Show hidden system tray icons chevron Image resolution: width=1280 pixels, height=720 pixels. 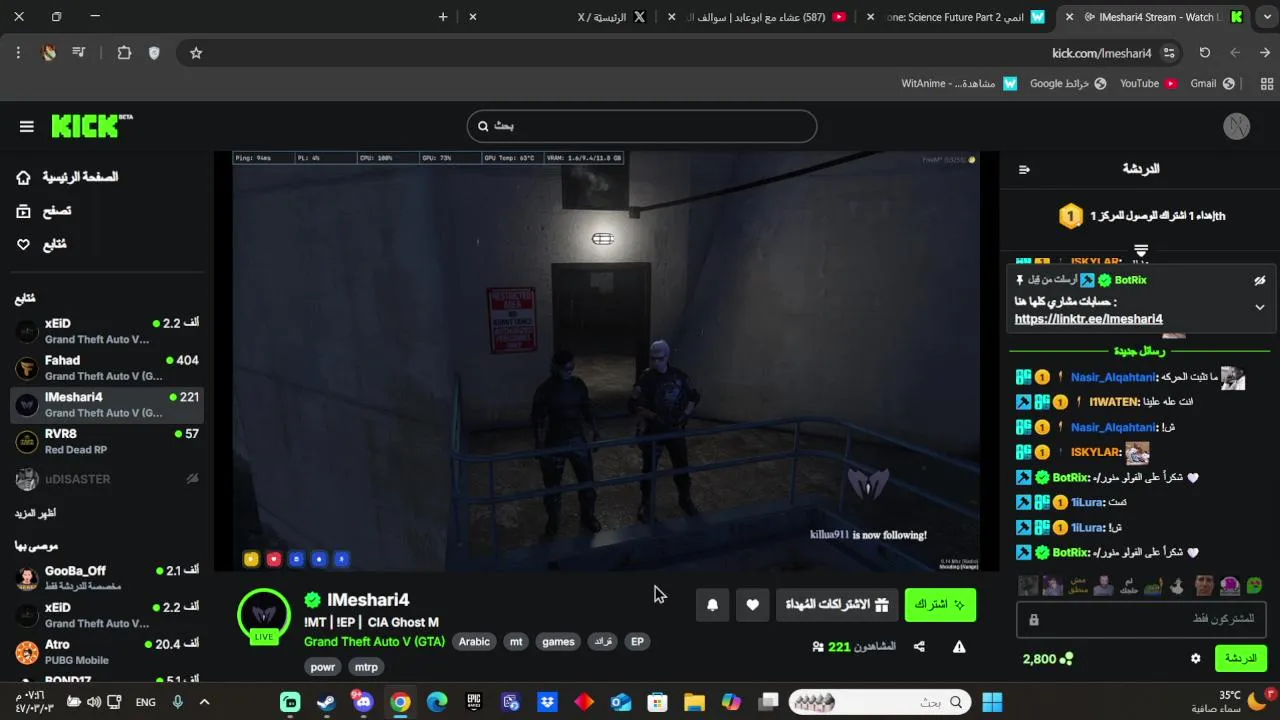tap(205, 702)
